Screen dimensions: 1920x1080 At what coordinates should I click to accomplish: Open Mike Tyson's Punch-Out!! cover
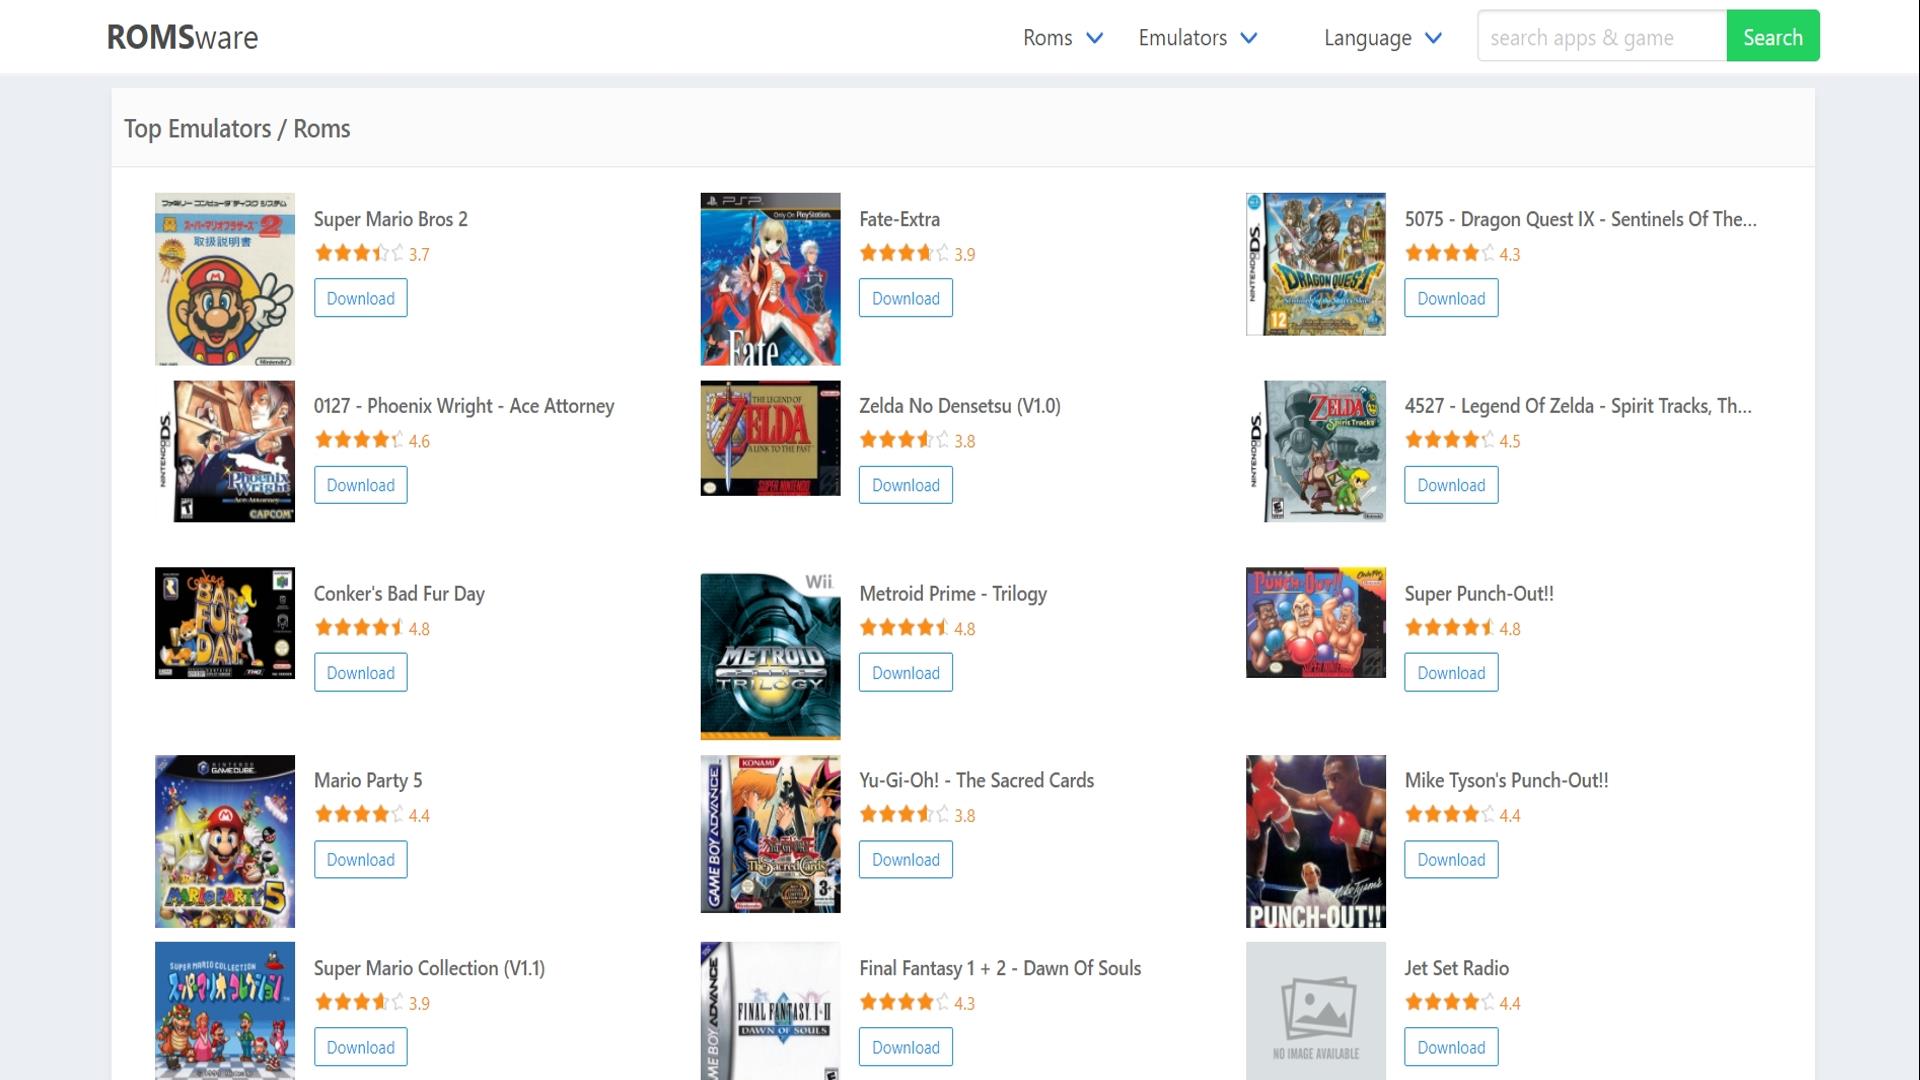(1315, 841)
